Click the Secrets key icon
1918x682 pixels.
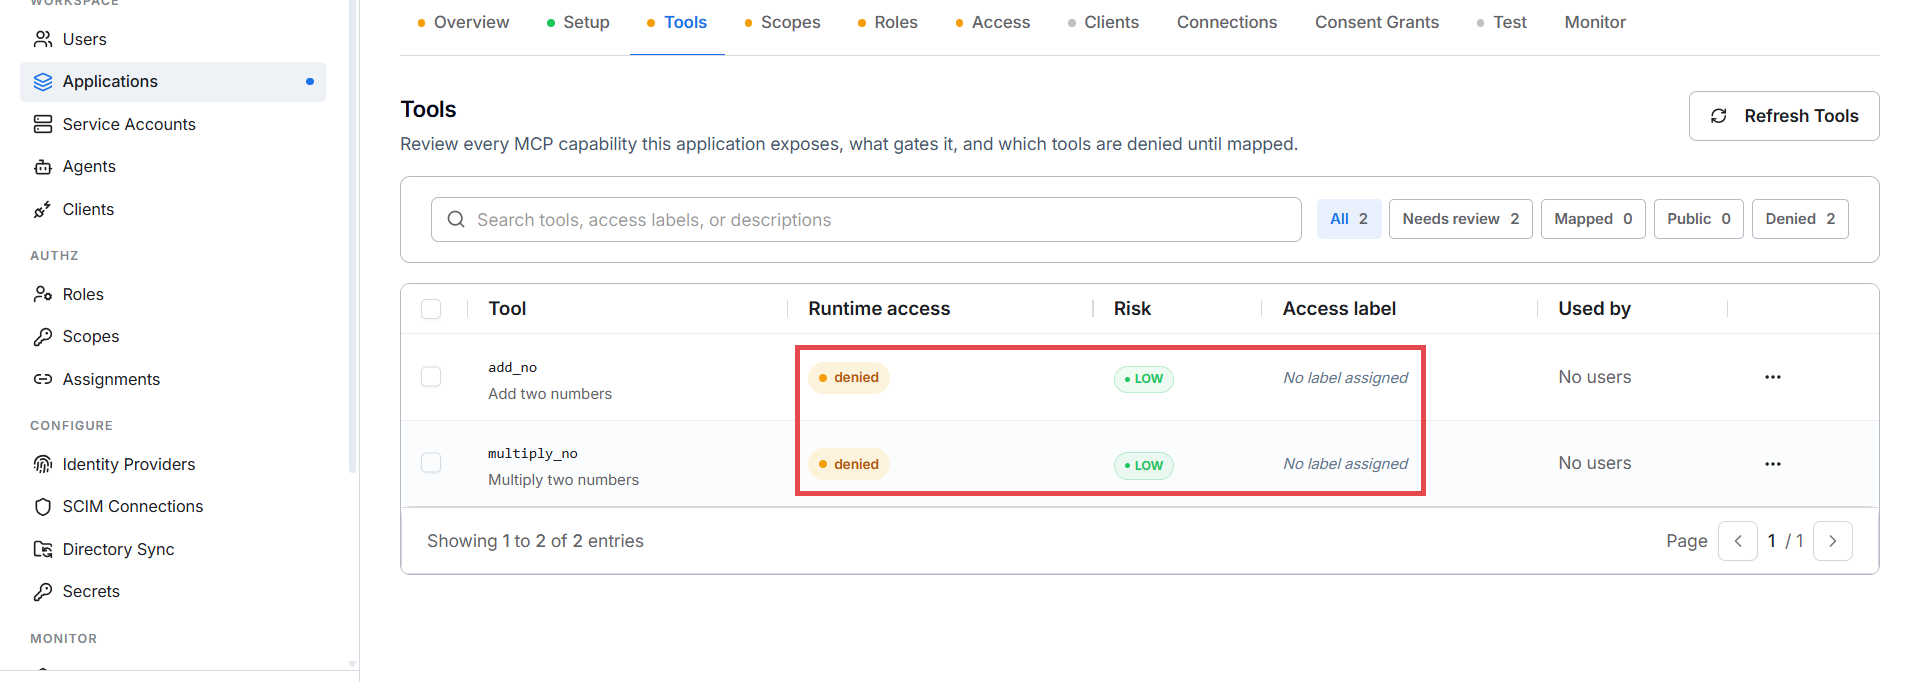[43, 592]
